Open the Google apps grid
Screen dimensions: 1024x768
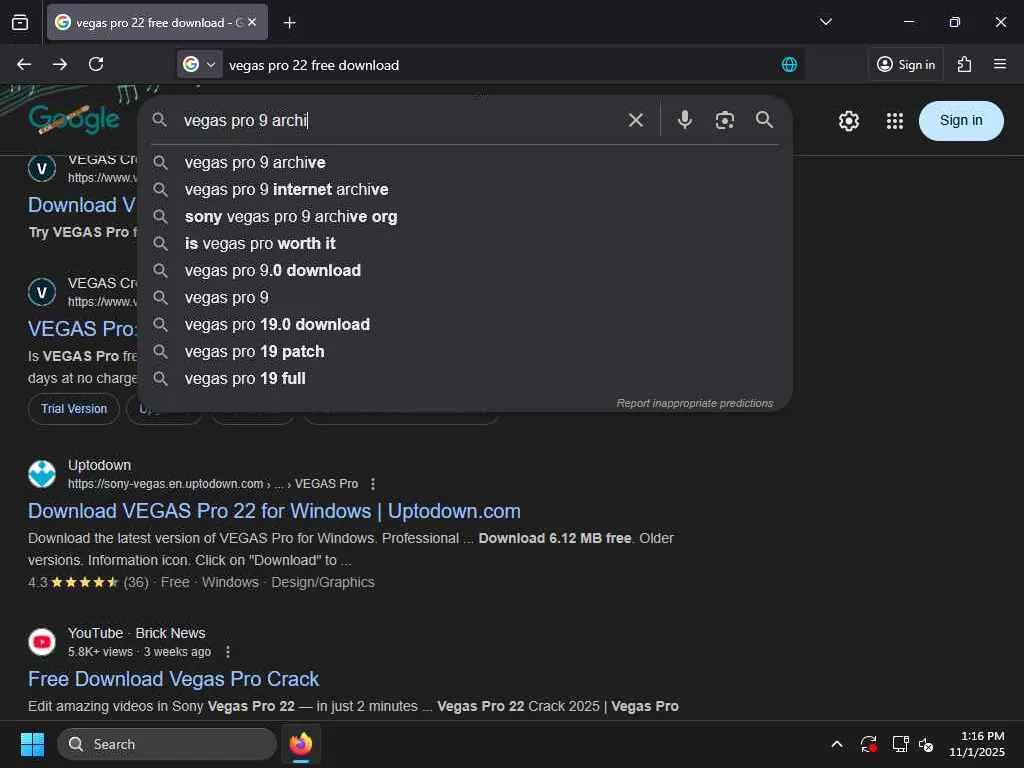click(895, 121)
